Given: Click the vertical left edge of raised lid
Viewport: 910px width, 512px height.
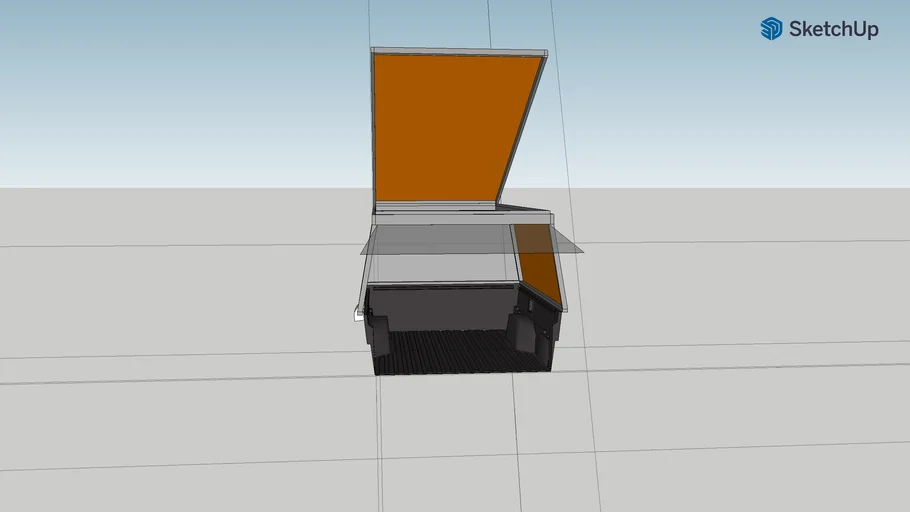Looking at the screenshot, I should (x=373, y=130).
